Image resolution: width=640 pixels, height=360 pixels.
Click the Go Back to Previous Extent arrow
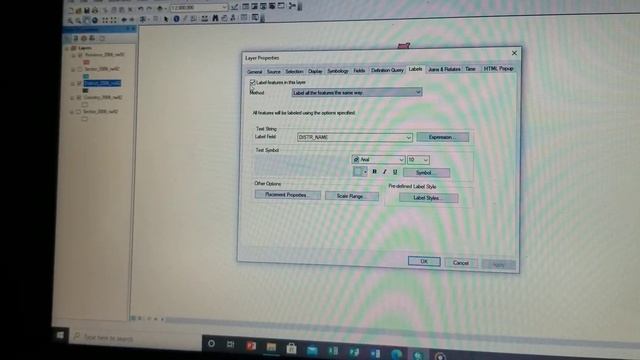coord(124,19)
